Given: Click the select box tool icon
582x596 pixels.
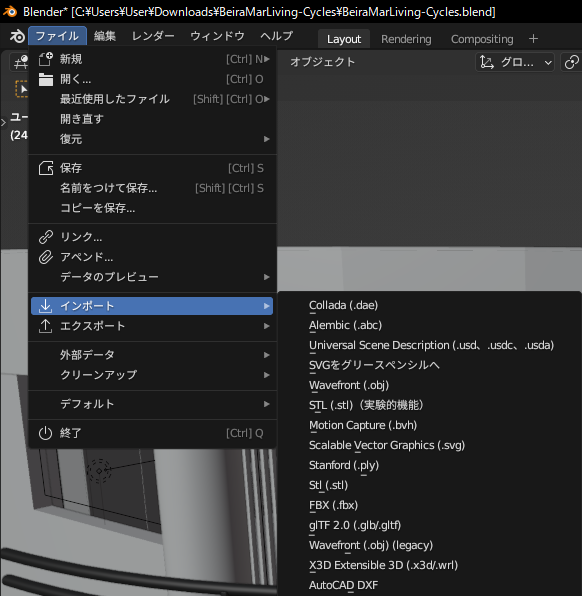Looking at the screenshot, I should click(21, 89).
